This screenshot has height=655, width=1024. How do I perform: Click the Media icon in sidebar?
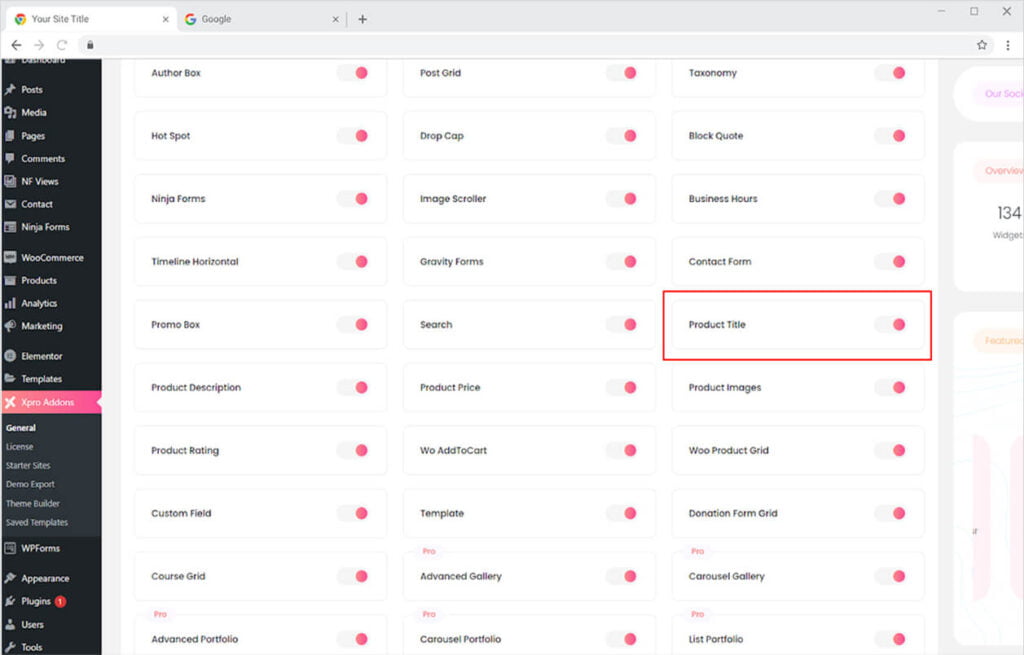point(10,113)
